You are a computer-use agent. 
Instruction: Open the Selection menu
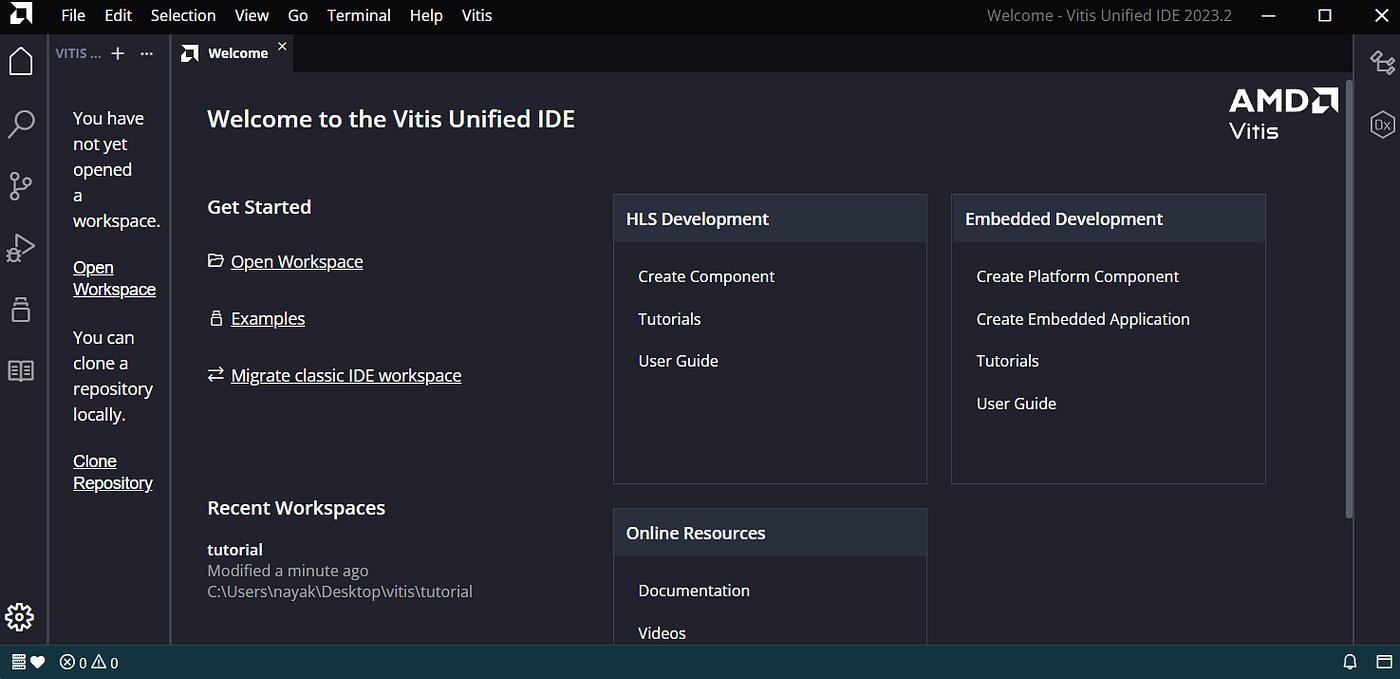(x=183, y=15)
